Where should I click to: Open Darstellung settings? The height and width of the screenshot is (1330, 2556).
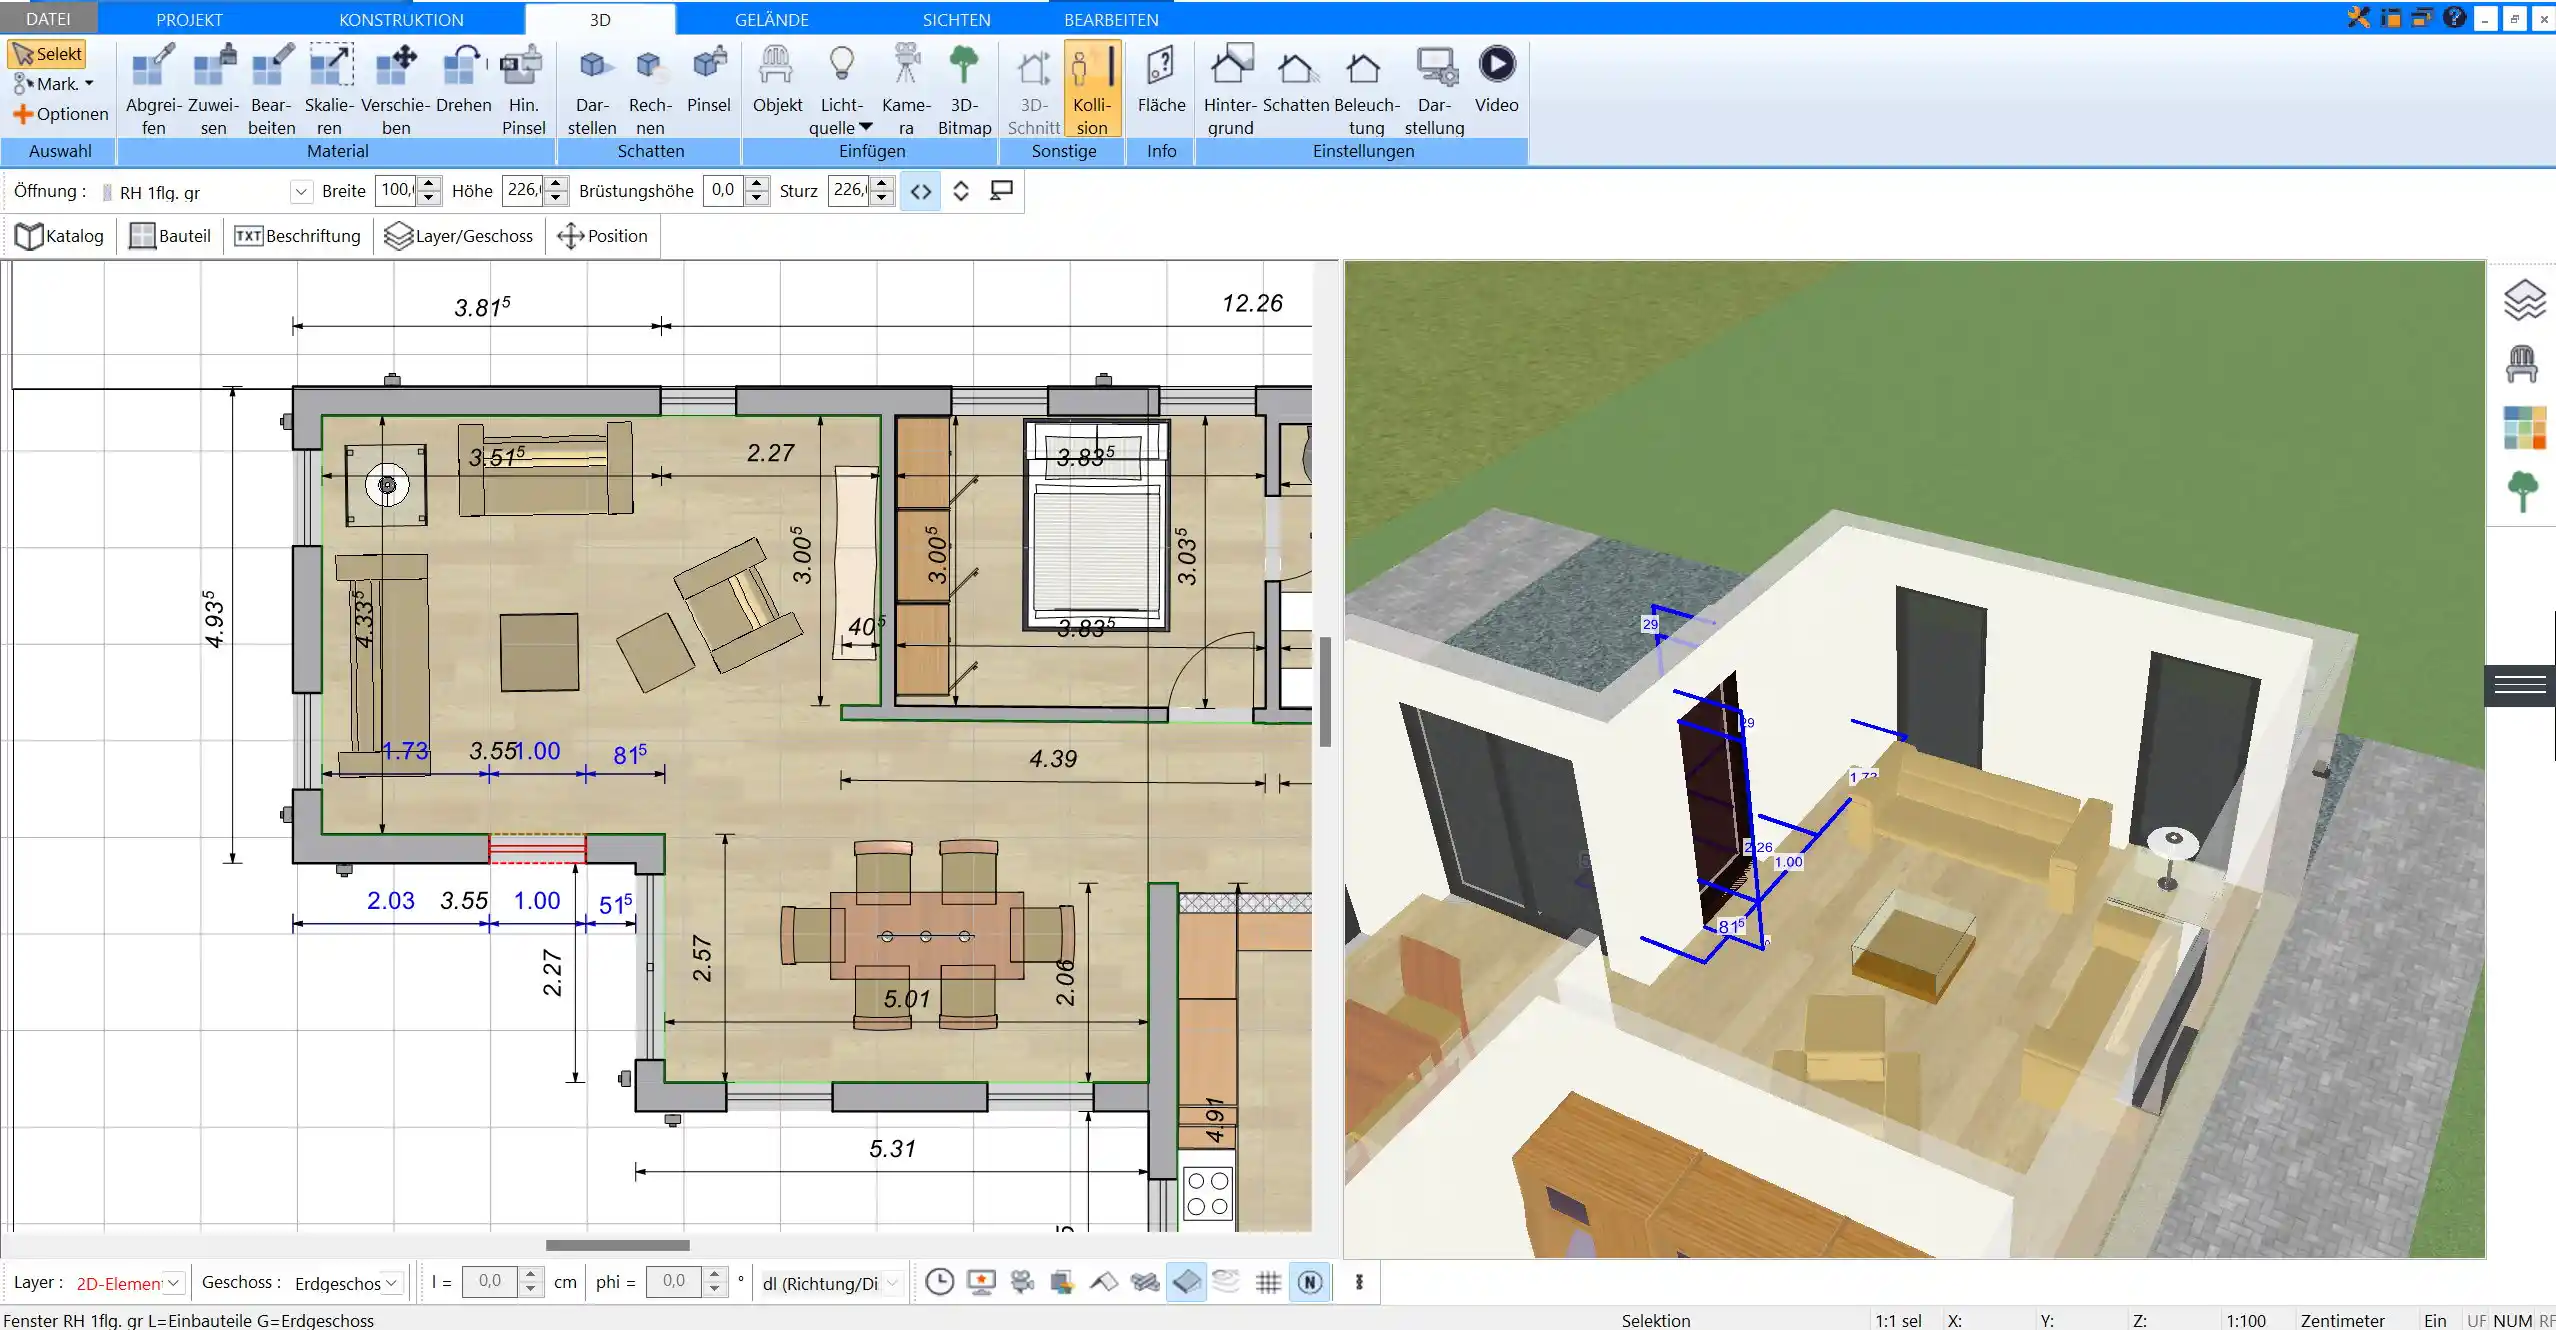[x=1434, y=89]
